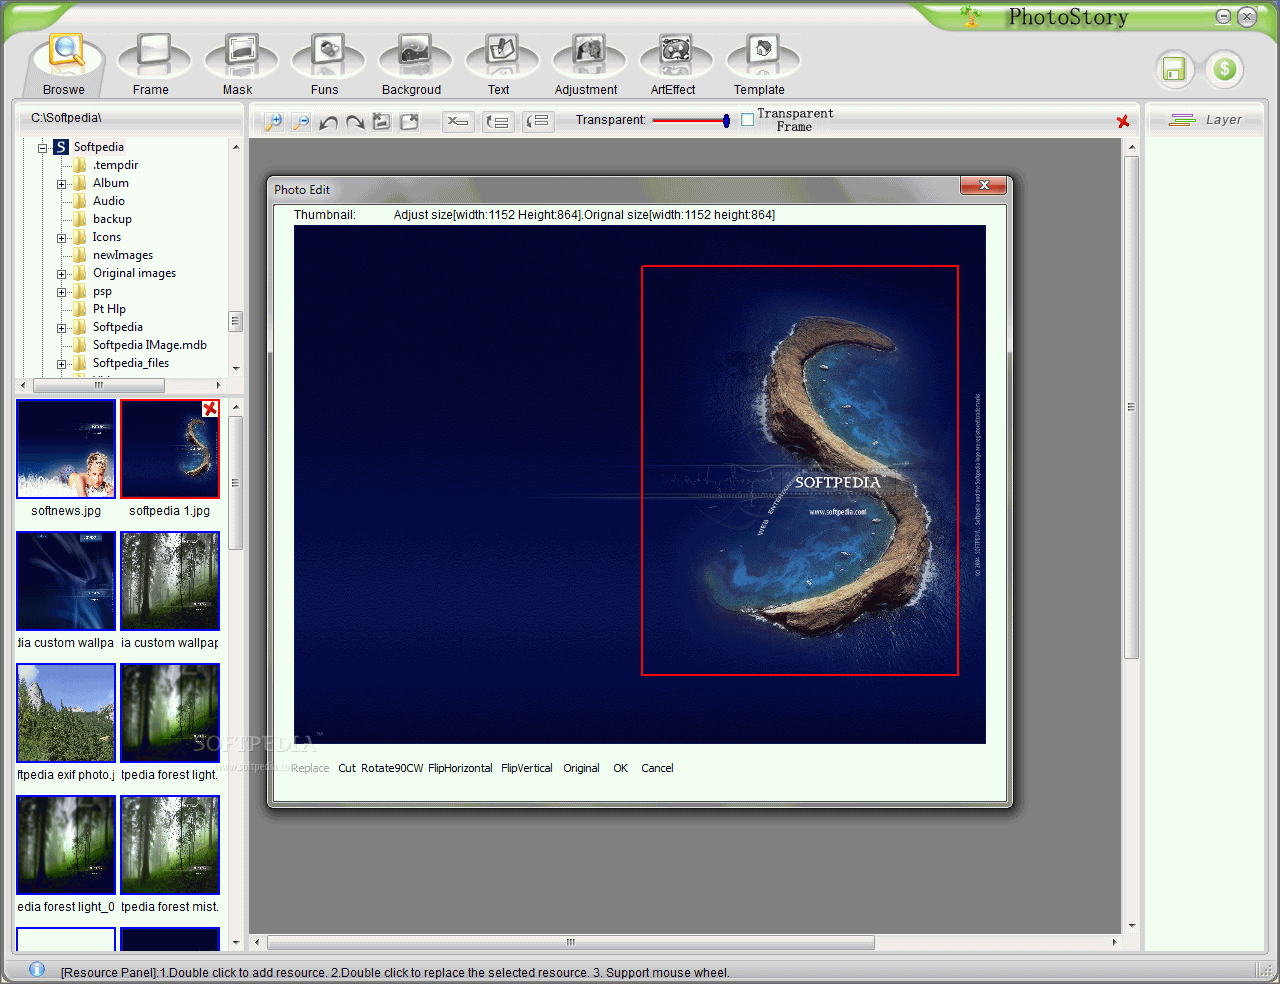The image size is (1280, 984).
Task: Select the Pt Hlp folder
Action: pos(109,309)
